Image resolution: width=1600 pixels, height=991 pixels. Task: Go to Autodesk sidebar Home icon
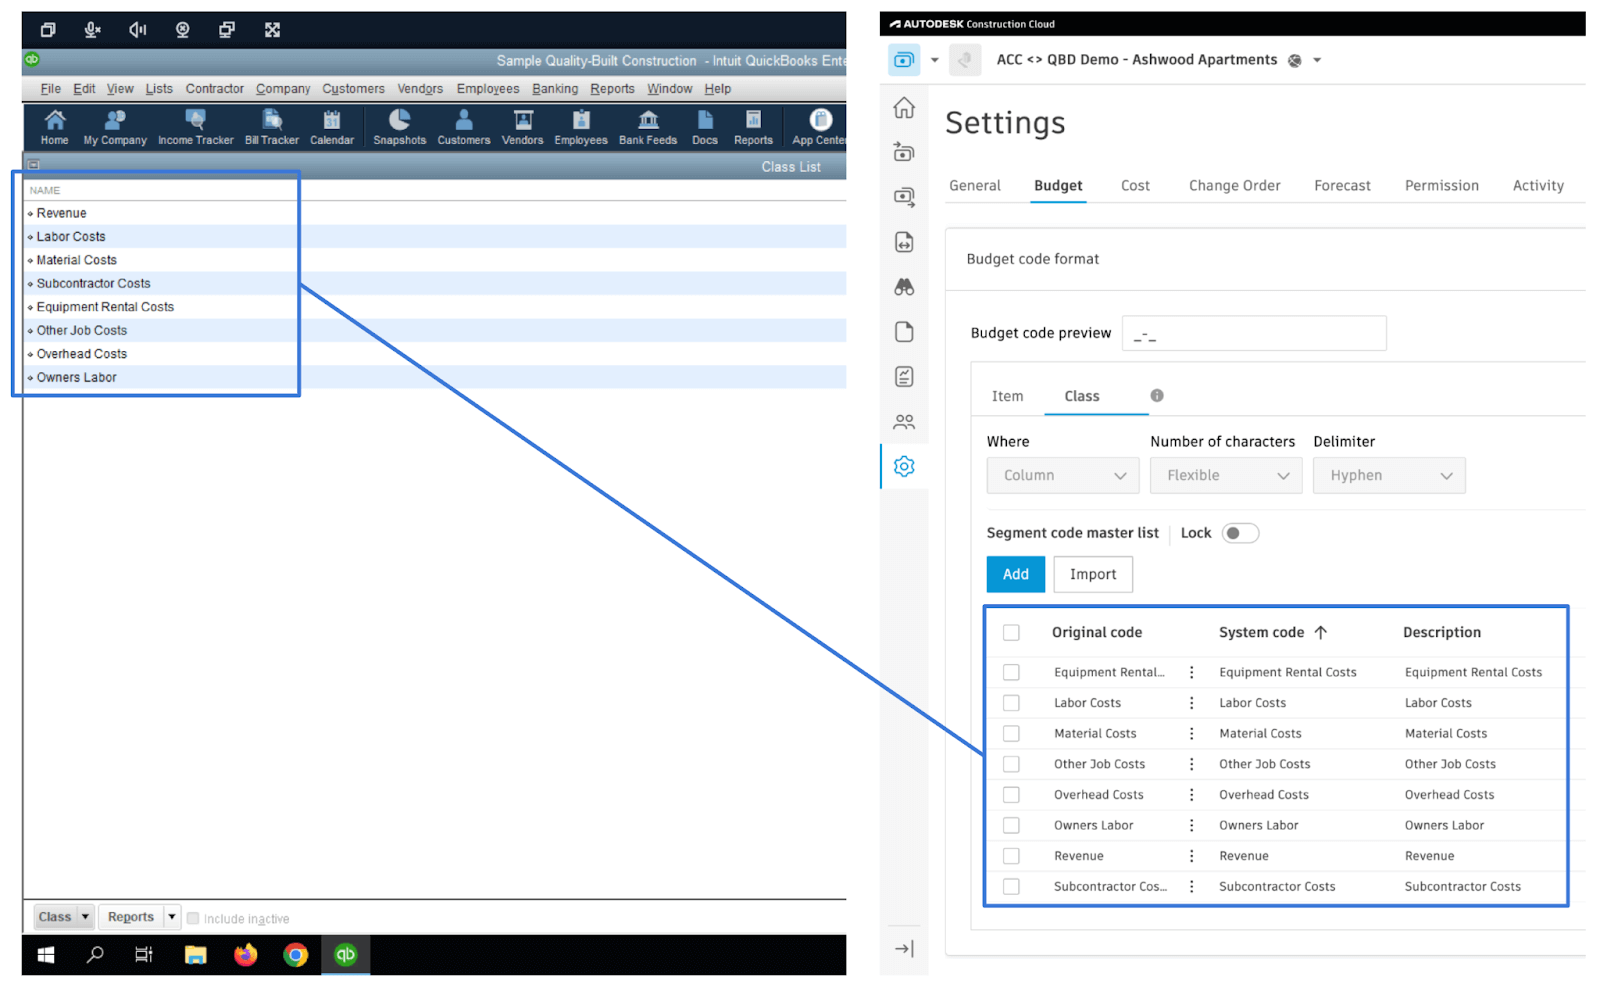point(904,108)
